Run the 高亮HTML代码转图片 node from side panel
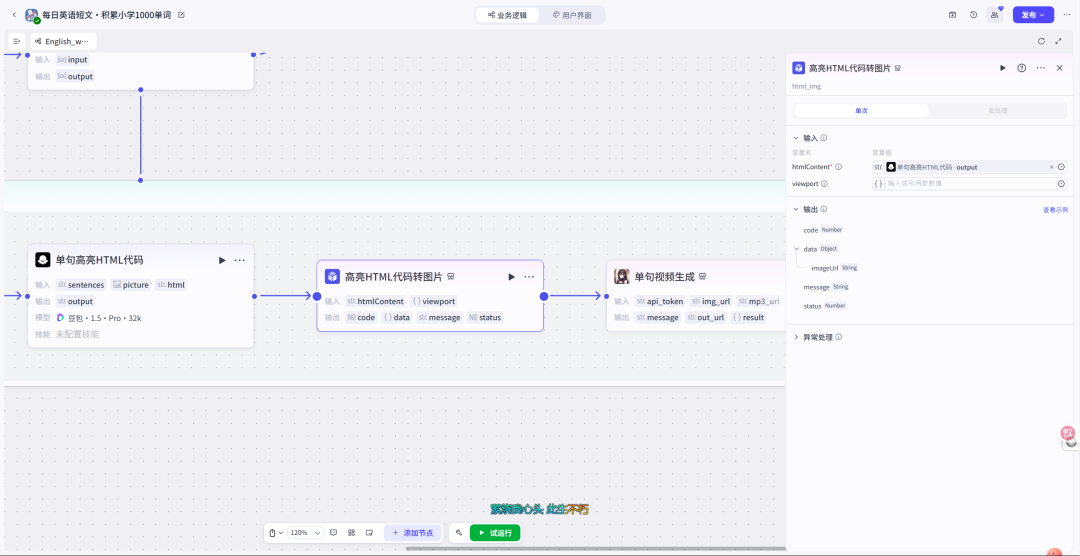The height and width of the screenshot is (556, 1080). pos(1003,68)
